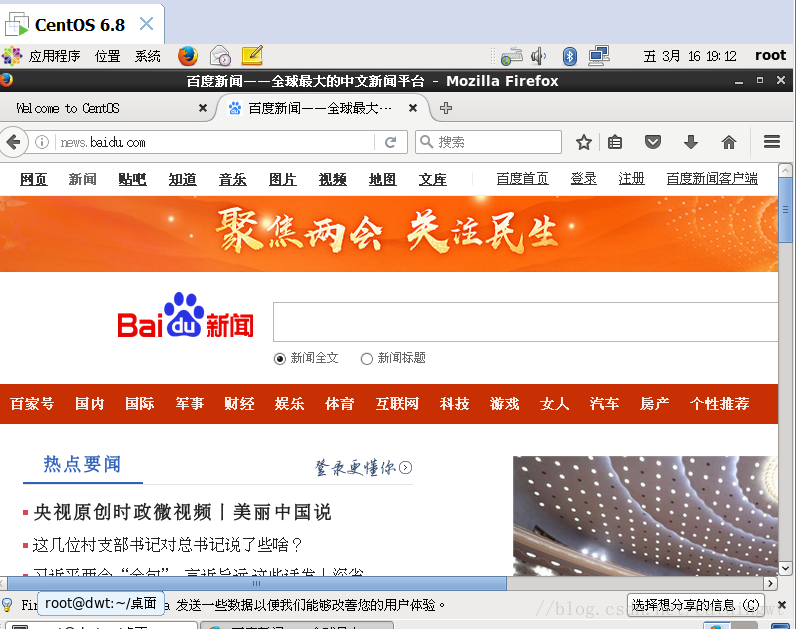Open the 财经 news category
The width and height of the screenshot is (796, 629).
coord(239,404)
